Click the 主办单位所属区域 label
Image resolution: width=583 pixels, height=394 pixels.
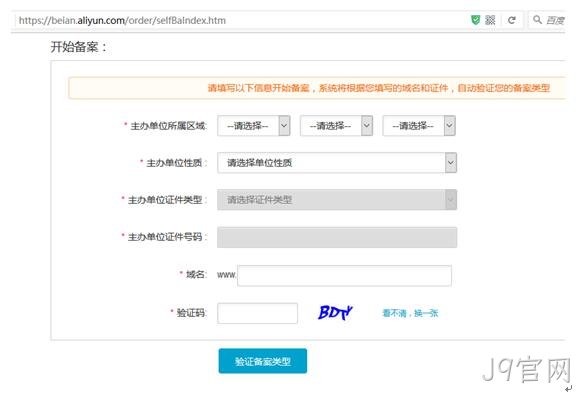(168, 126)
